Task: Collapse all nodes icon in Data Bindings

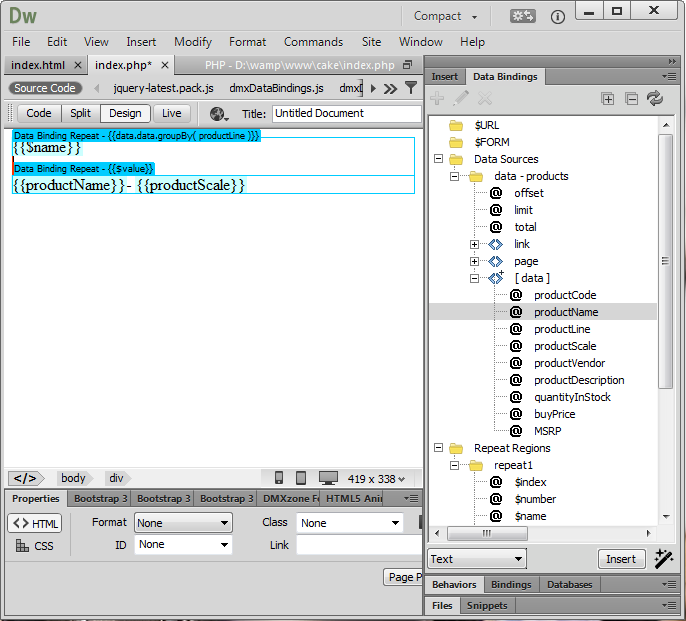Action: (x=631, y=99)
